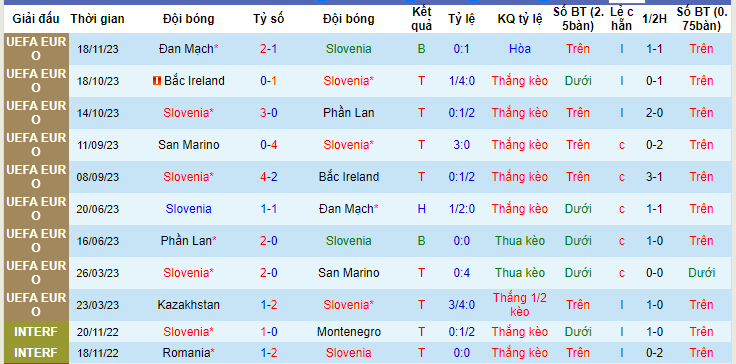The width and height of the screenshot is (736, 364).
Task: Click the Thắng 1/2 kèo result cell
Action: point(520,304)
